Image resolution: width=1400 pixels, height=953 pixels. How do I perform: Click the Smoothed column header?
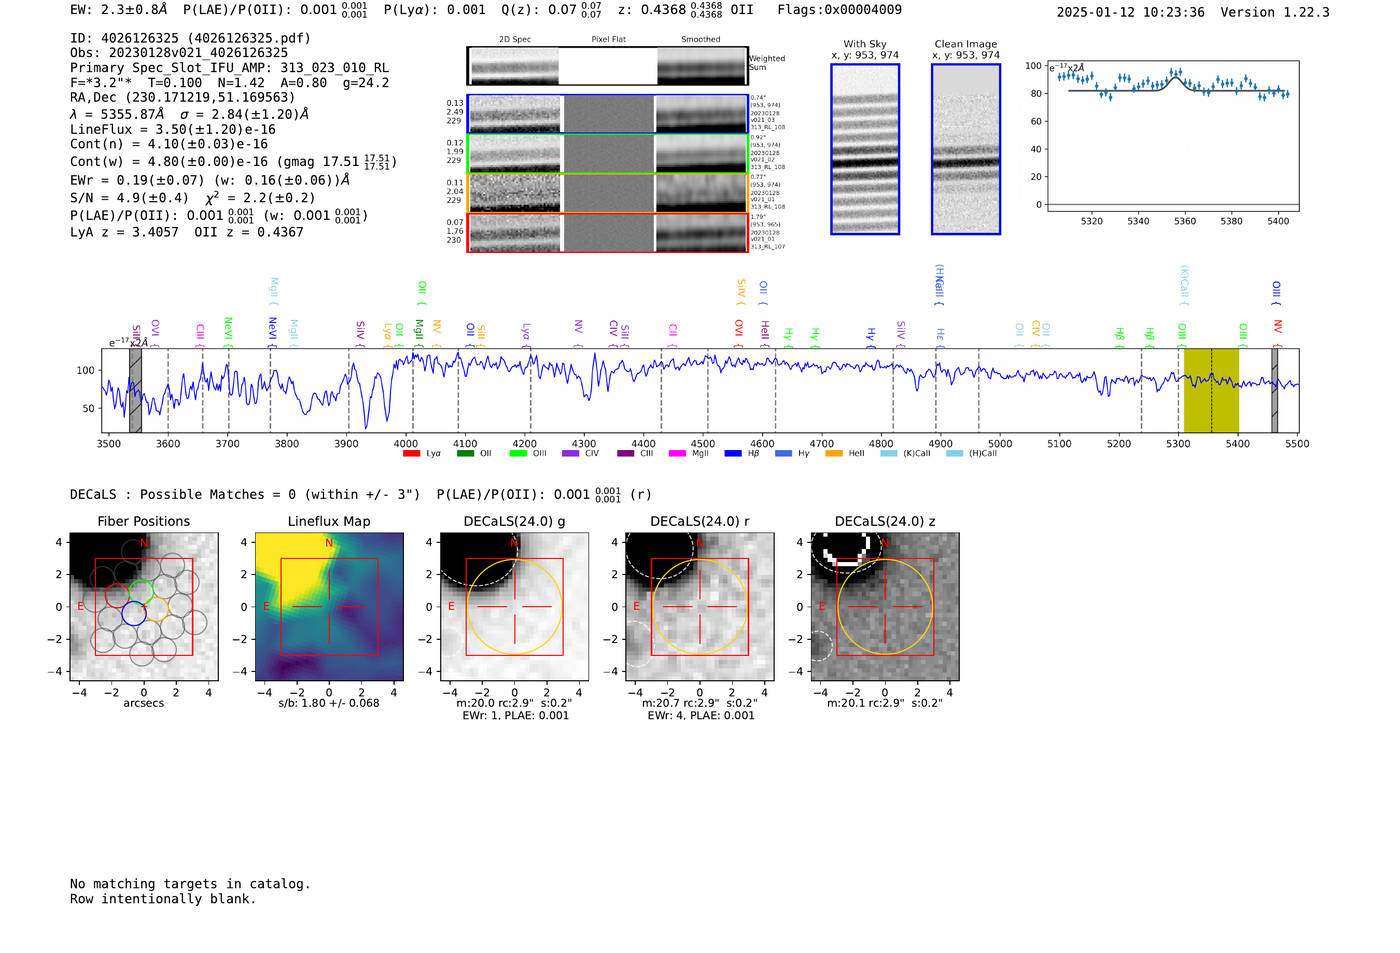pos(701,40)
